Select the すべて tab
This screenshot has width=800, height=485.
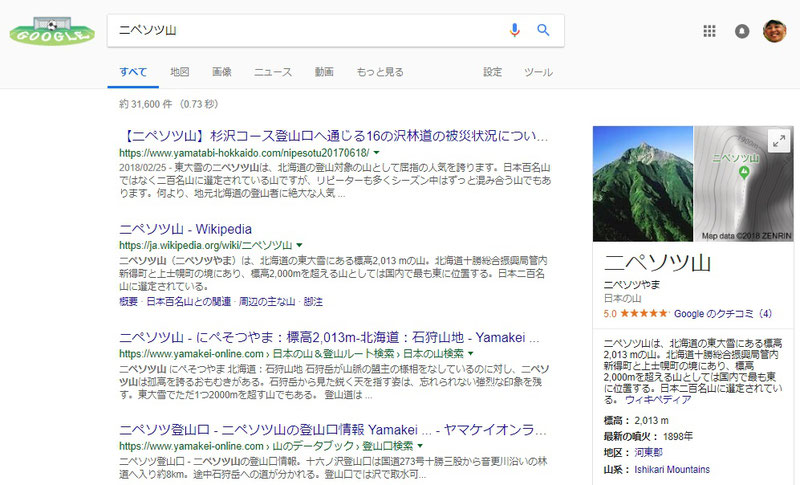(133, 72)
